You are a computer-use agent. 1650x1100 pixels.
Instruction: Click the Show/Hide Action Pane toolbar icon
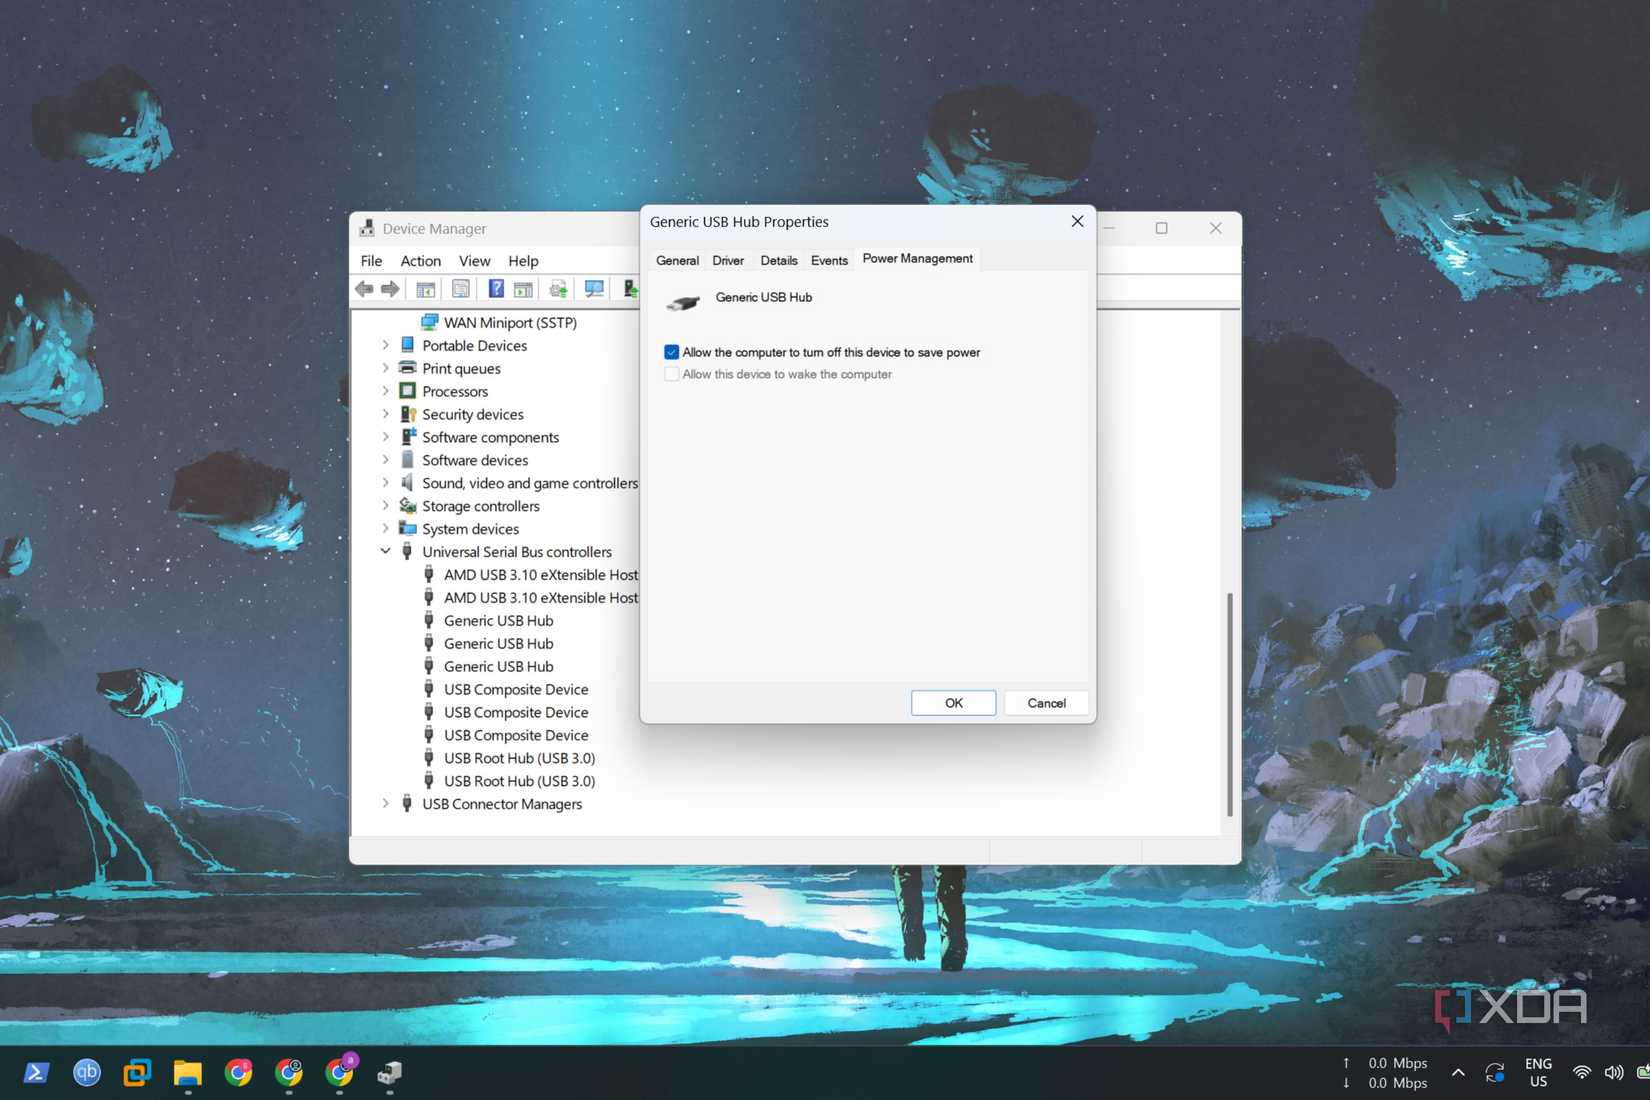click(x=522, y=289)
